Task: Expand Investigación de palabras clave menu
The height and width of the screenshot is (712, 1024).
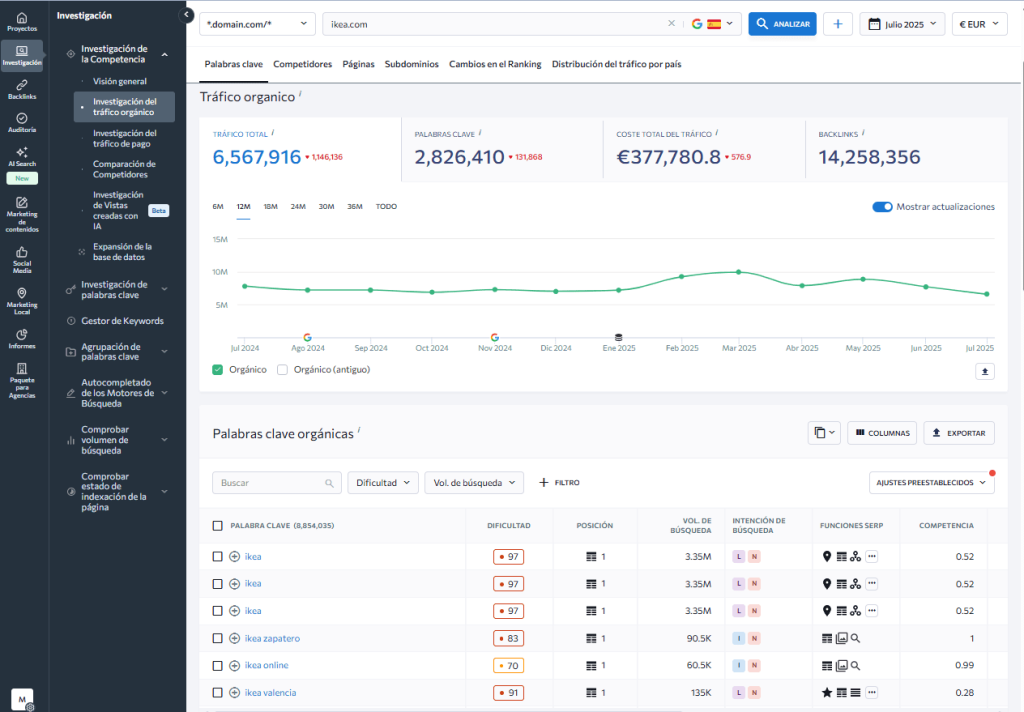Action: pos(165,289)
